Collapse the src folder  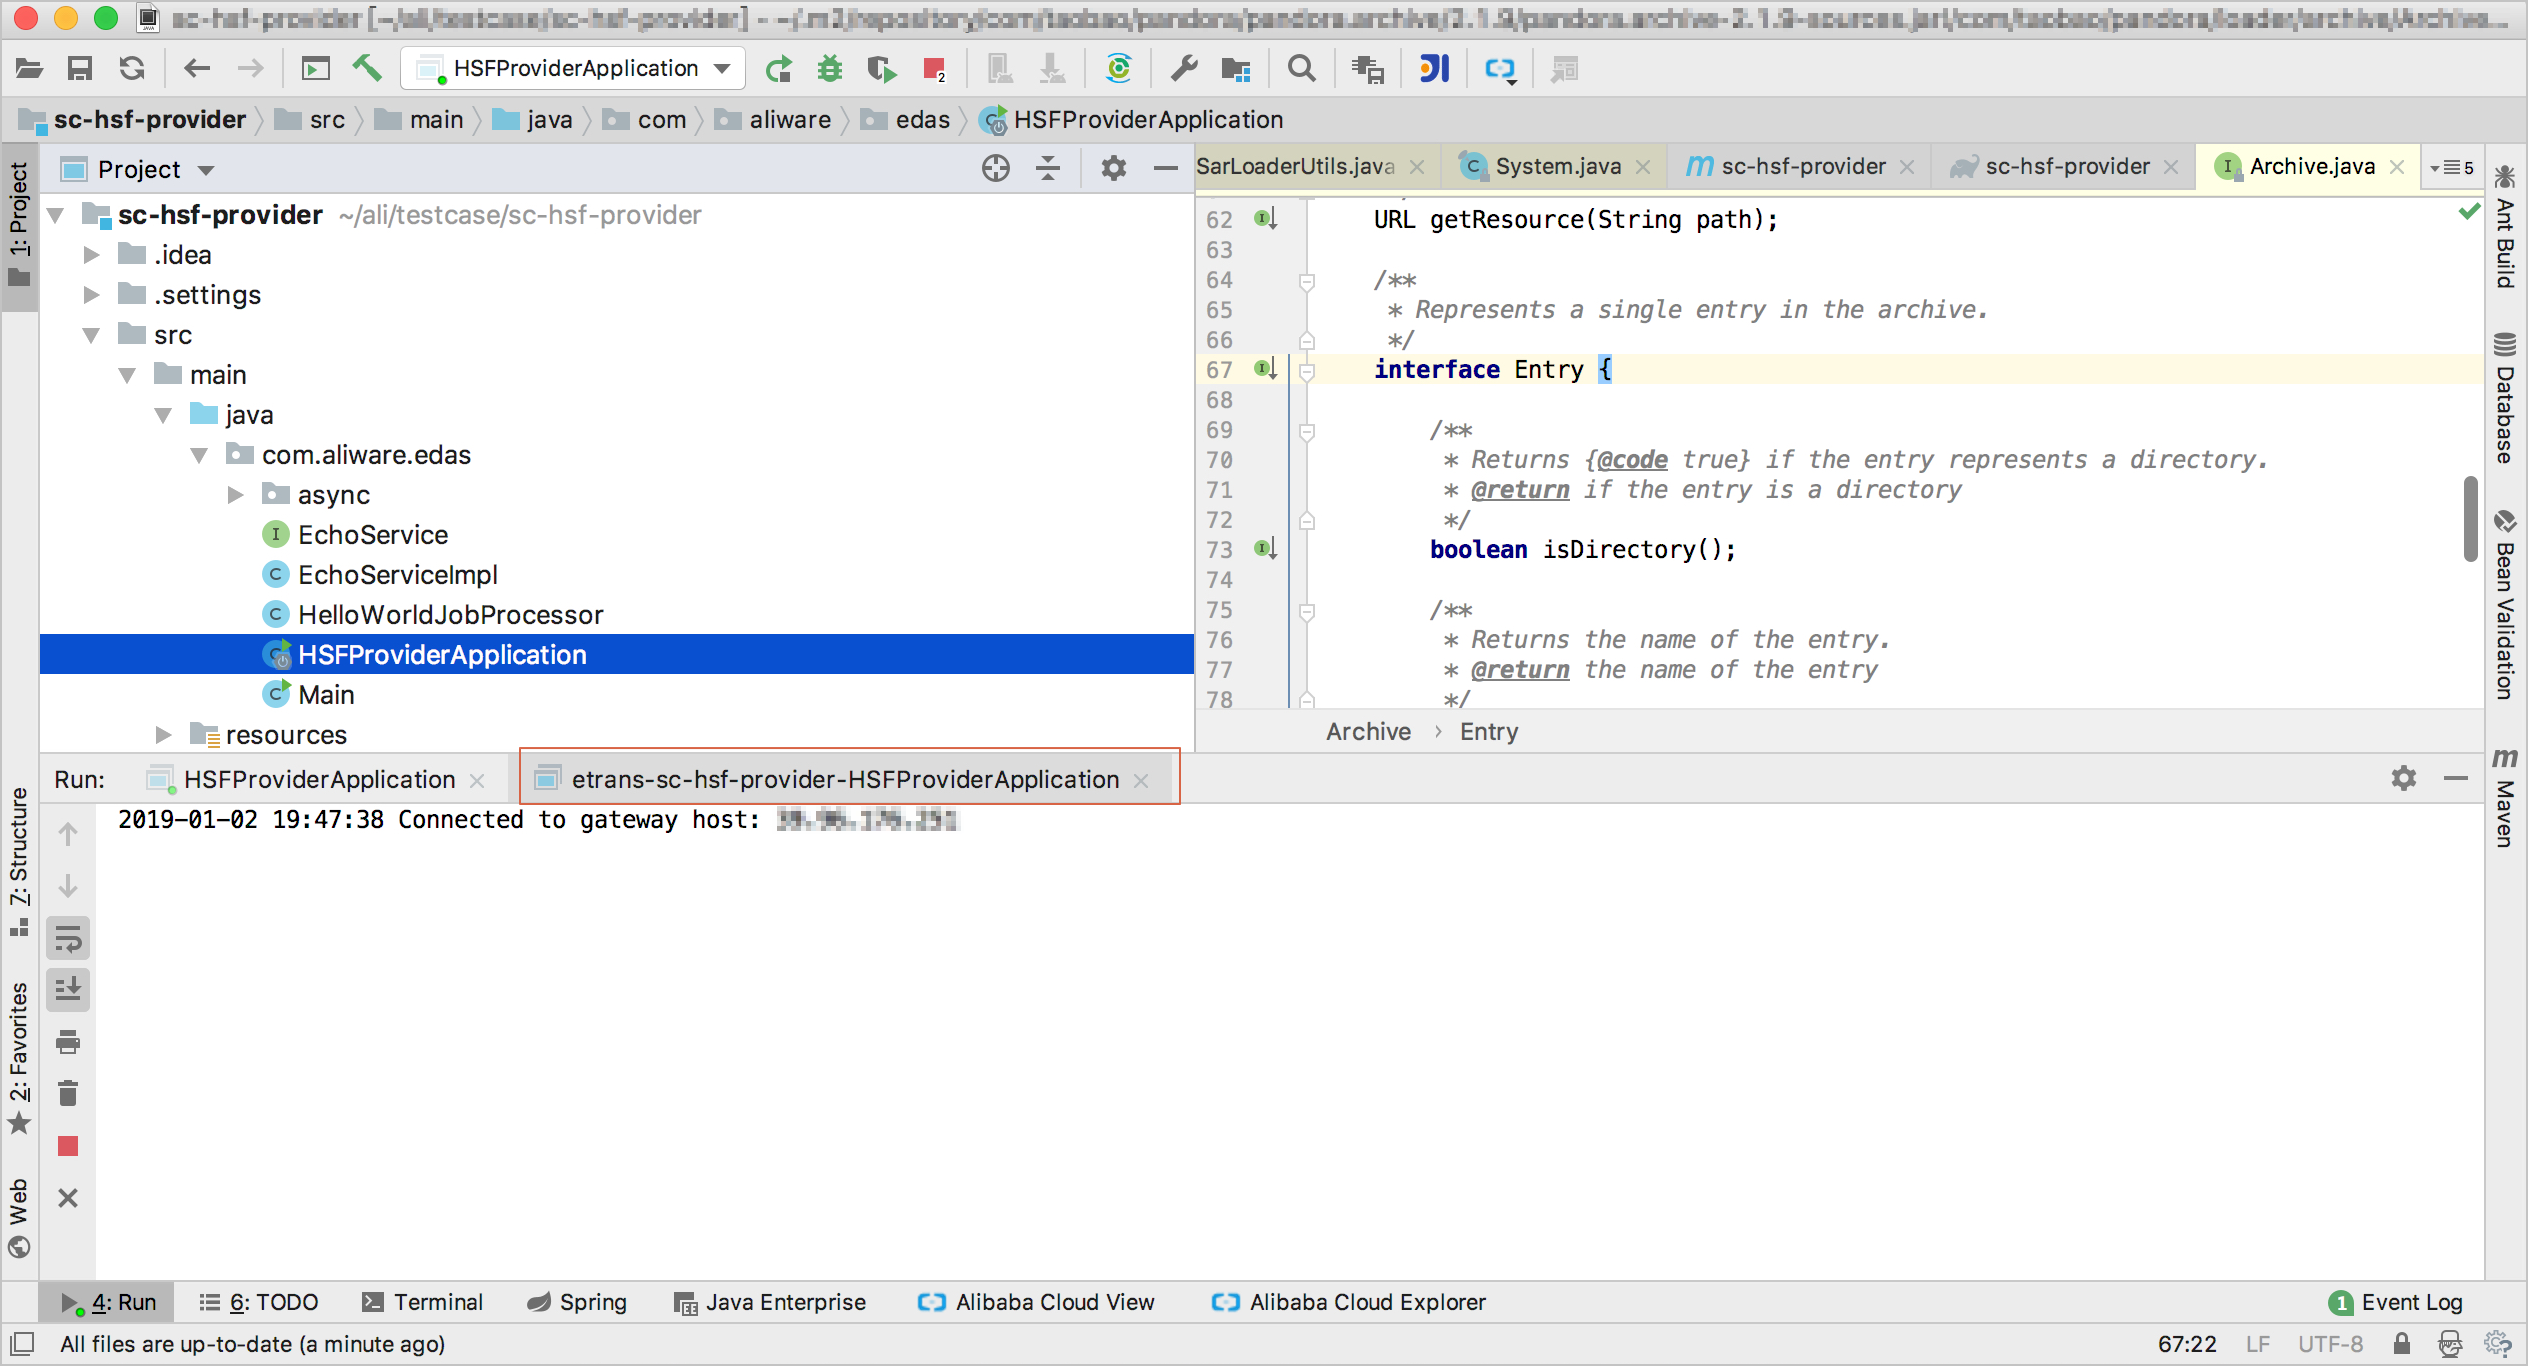pyautogui.click(x=91, y=335)
